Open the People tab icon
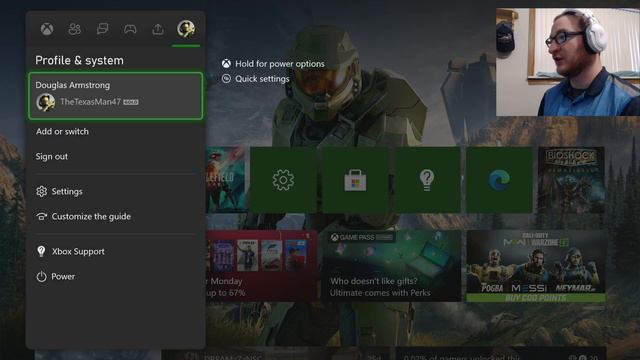Viewport: 640px width, 360px height. click(x=75, y=29)
